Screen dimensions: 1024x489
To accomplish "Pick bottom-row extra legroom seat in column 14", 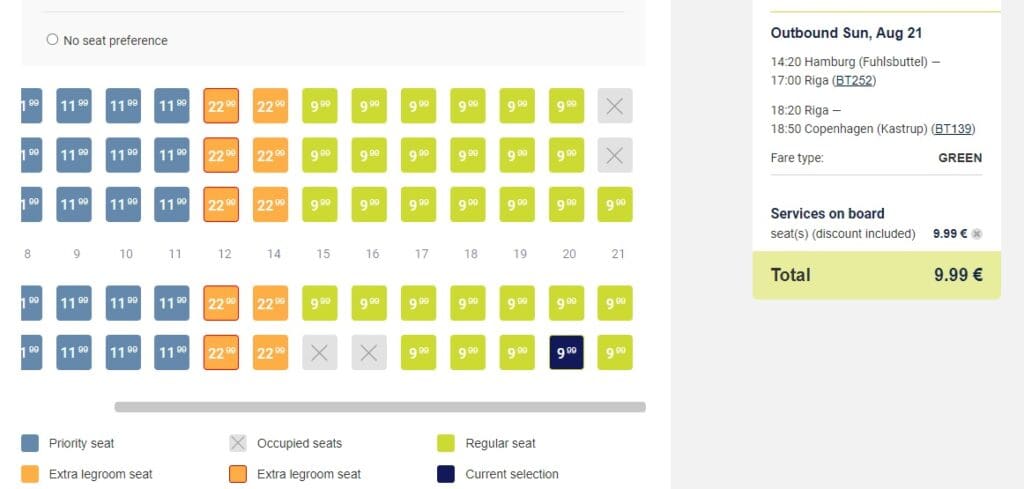I will pyautogui.click(x=271, y=352).
